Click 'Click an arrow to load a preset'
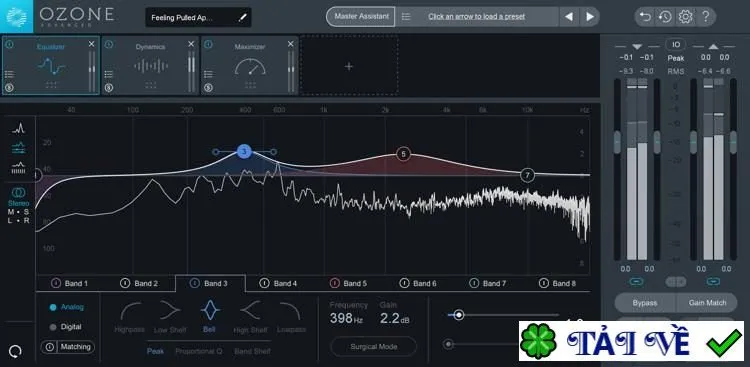Image resolution: width=750 pixels, height=367 pixels. point(476,17)
